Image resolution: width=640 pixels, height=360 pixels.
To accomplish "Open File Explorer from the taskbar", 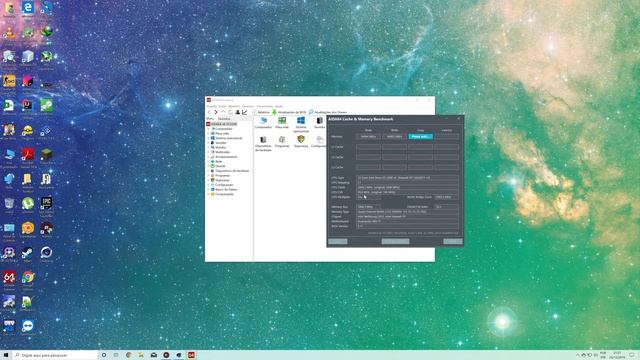I will [x=141, y=355].
